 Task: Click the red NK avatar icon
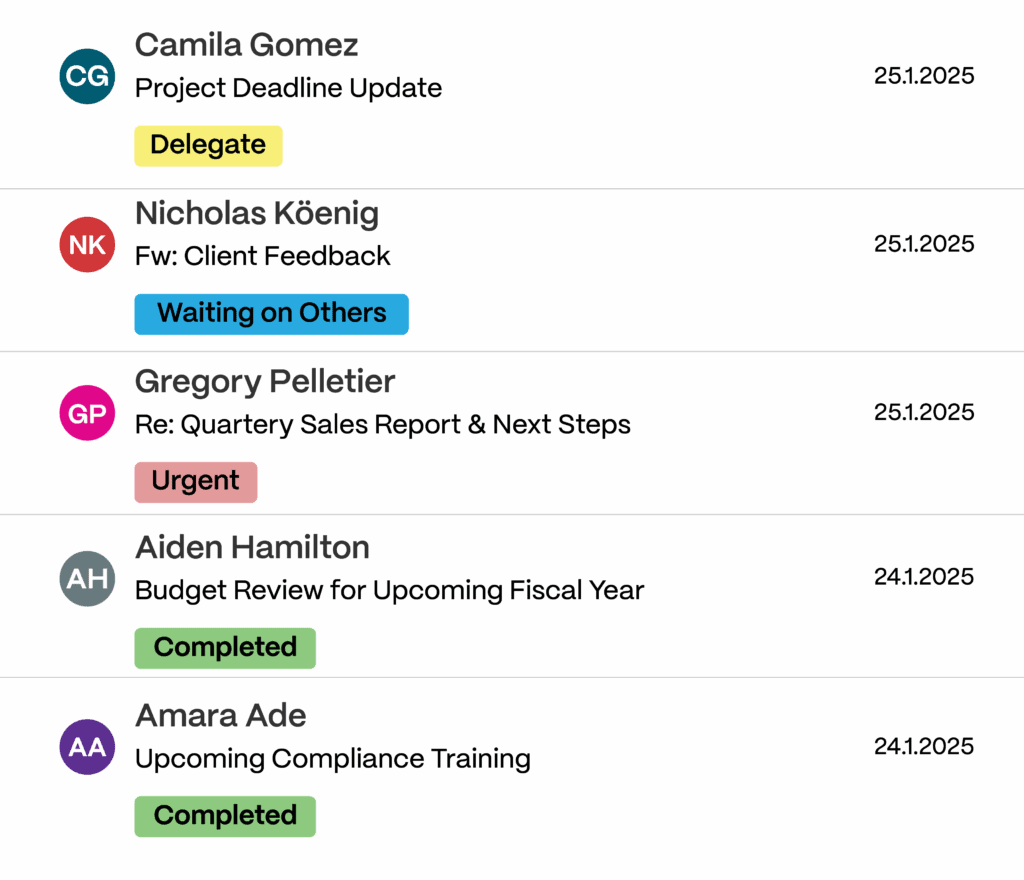[x=88, y=244]
